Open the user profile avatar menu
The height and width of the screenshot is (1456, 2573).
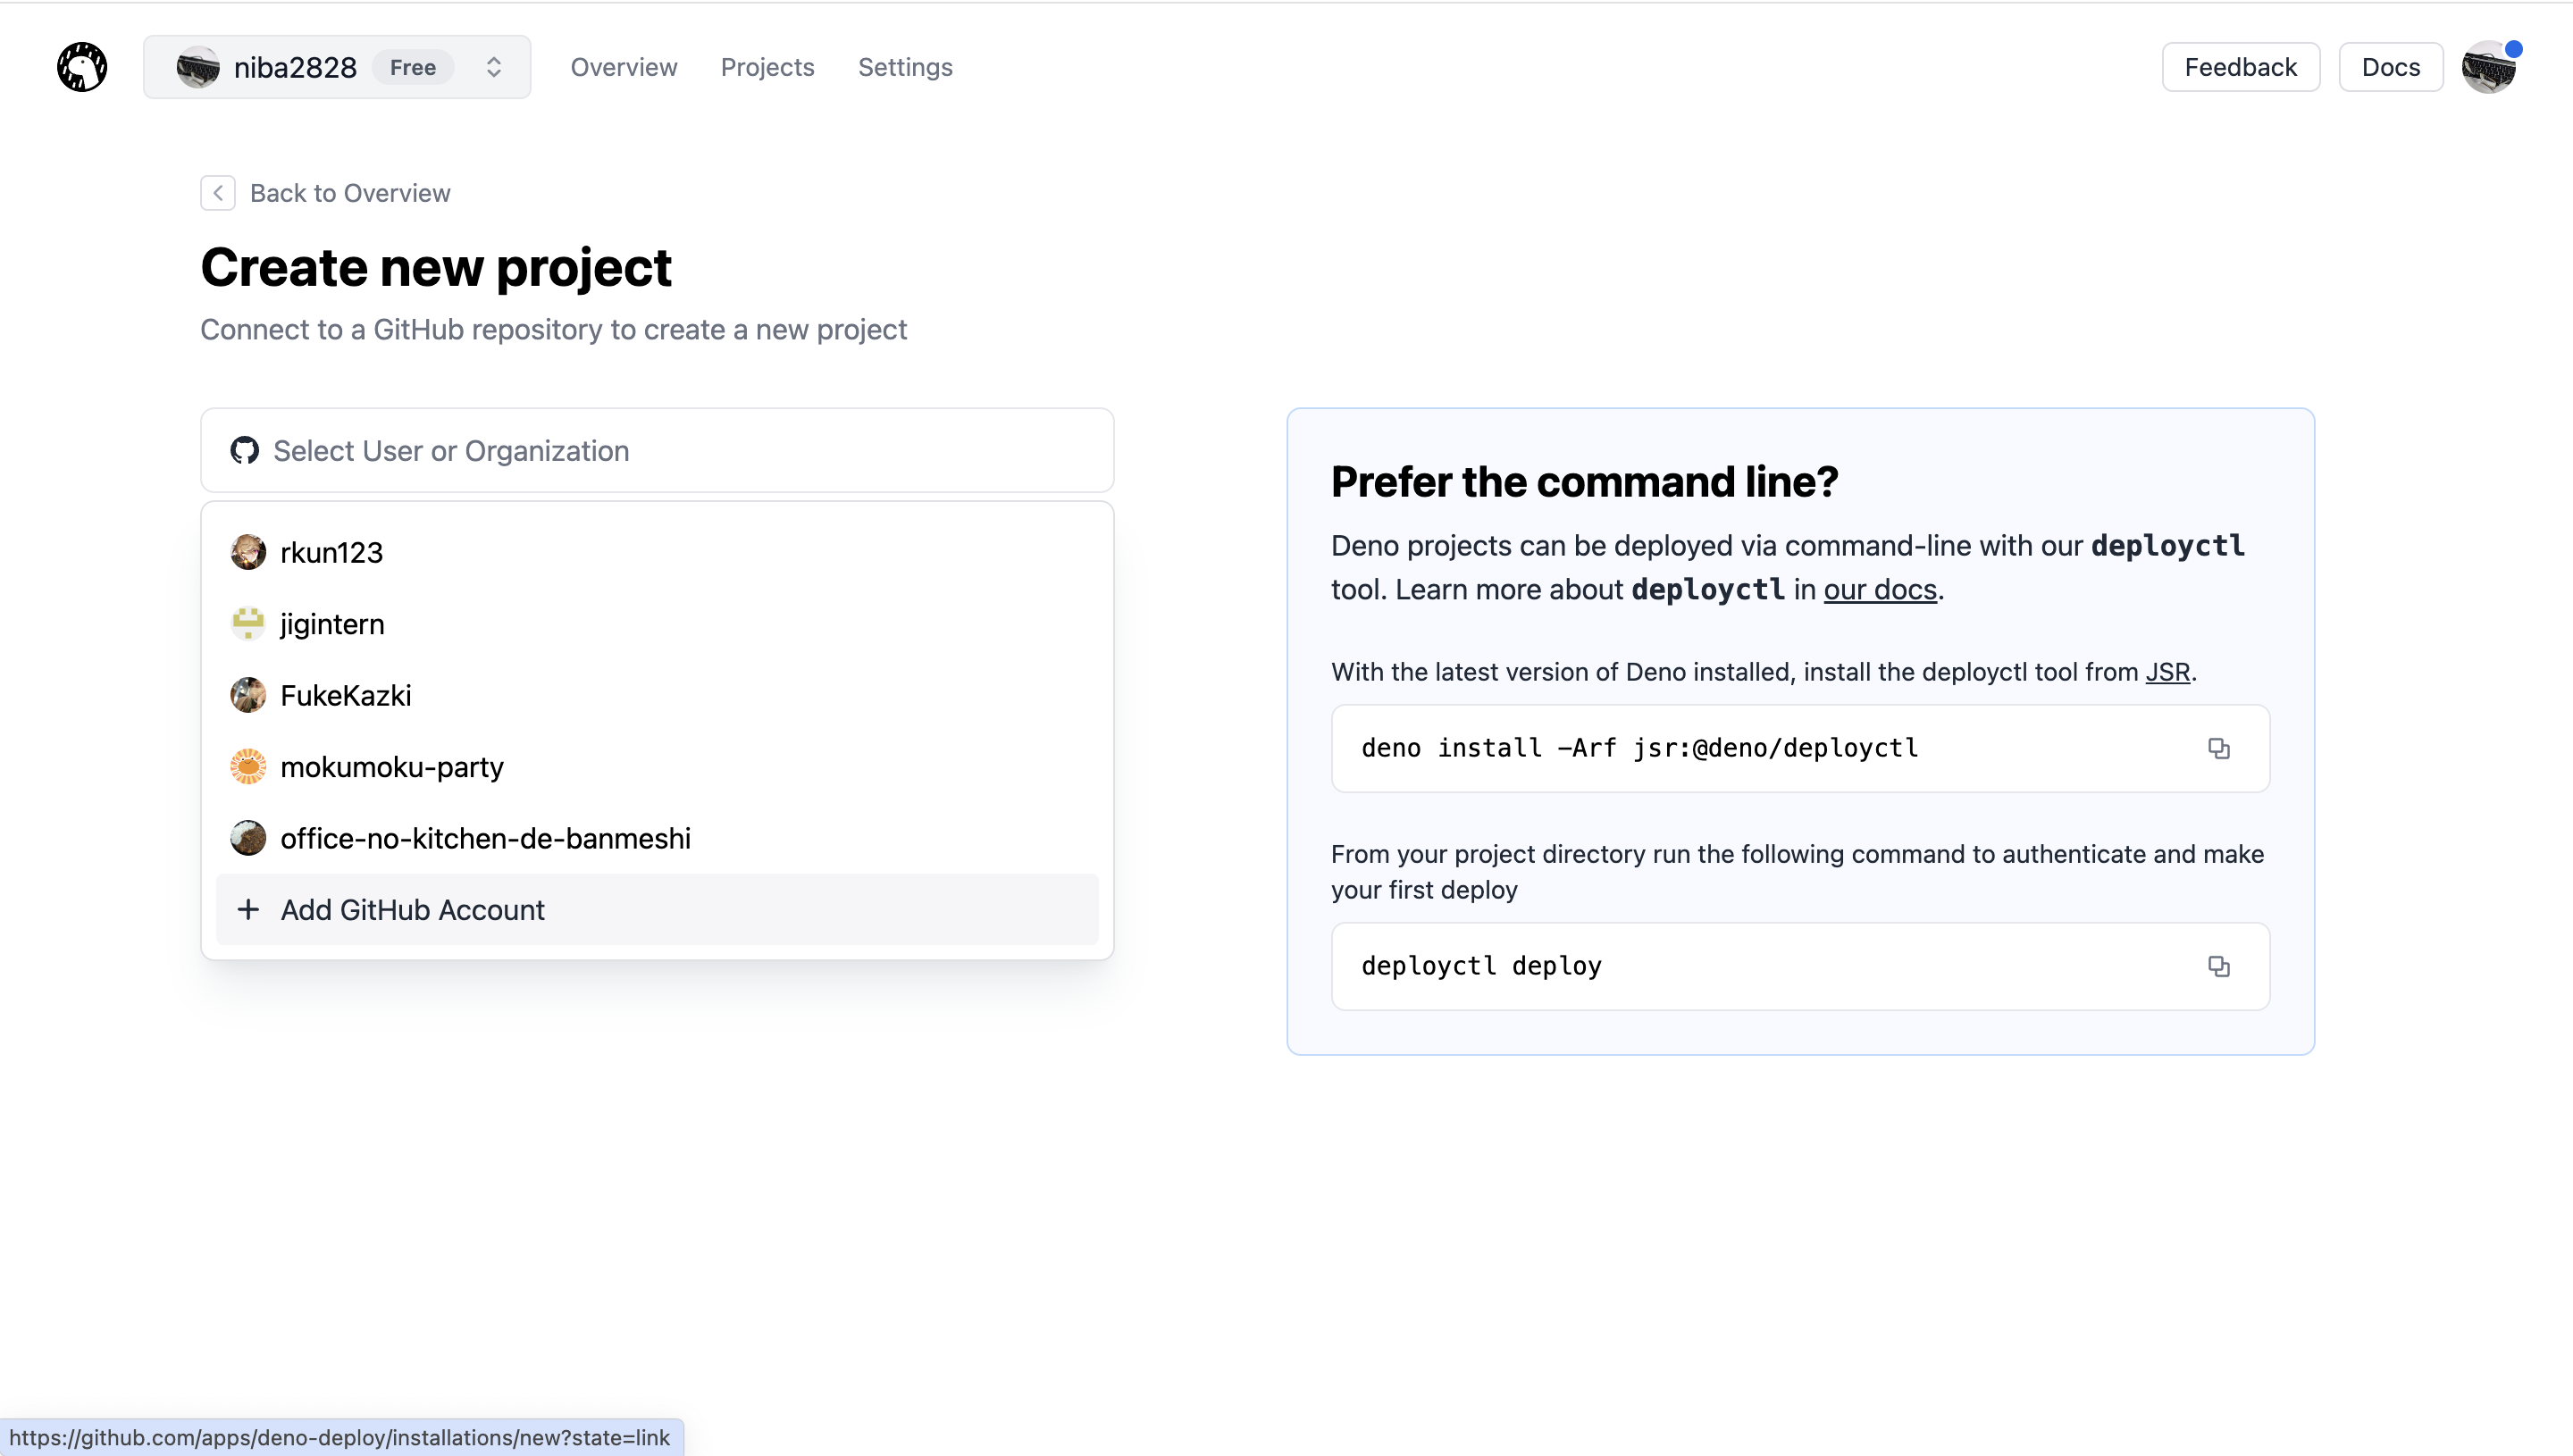[2489, 67]
